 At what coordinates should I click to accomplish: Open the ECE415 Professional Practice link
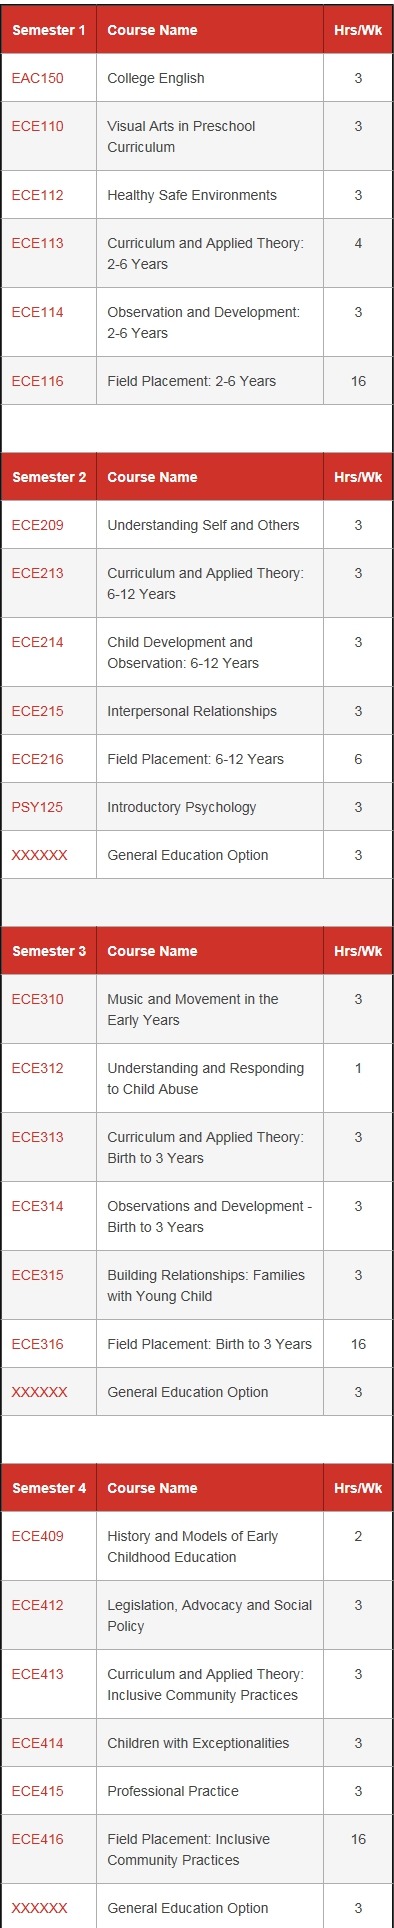pos(37,1791)
